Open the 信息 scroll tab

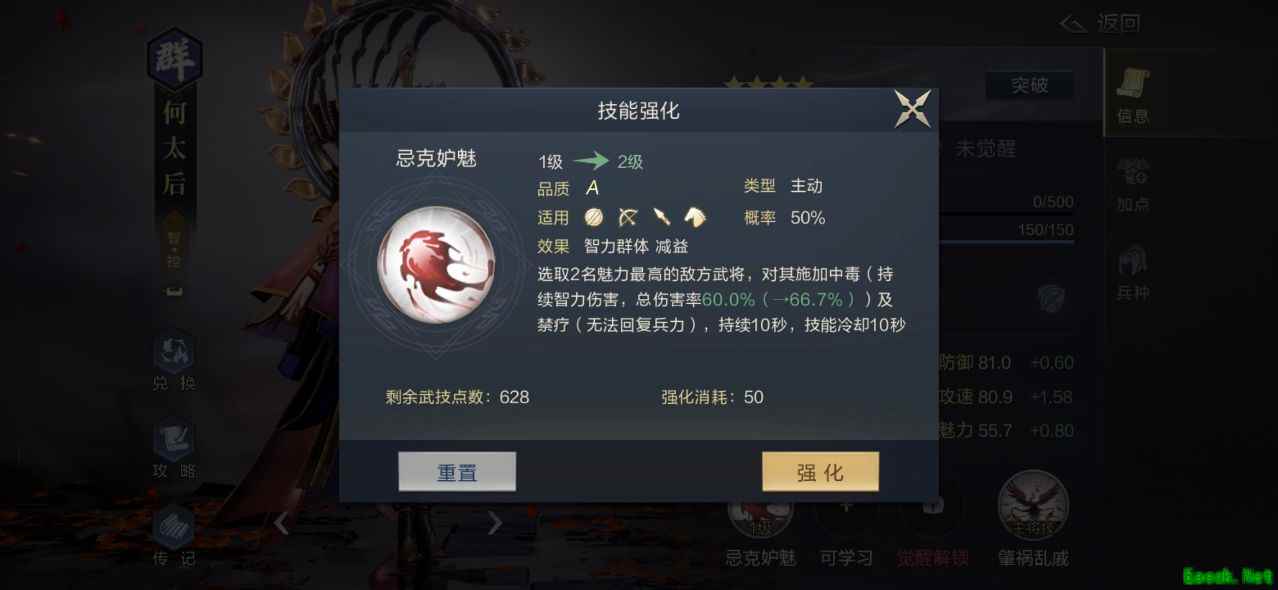click(1132, 96)
